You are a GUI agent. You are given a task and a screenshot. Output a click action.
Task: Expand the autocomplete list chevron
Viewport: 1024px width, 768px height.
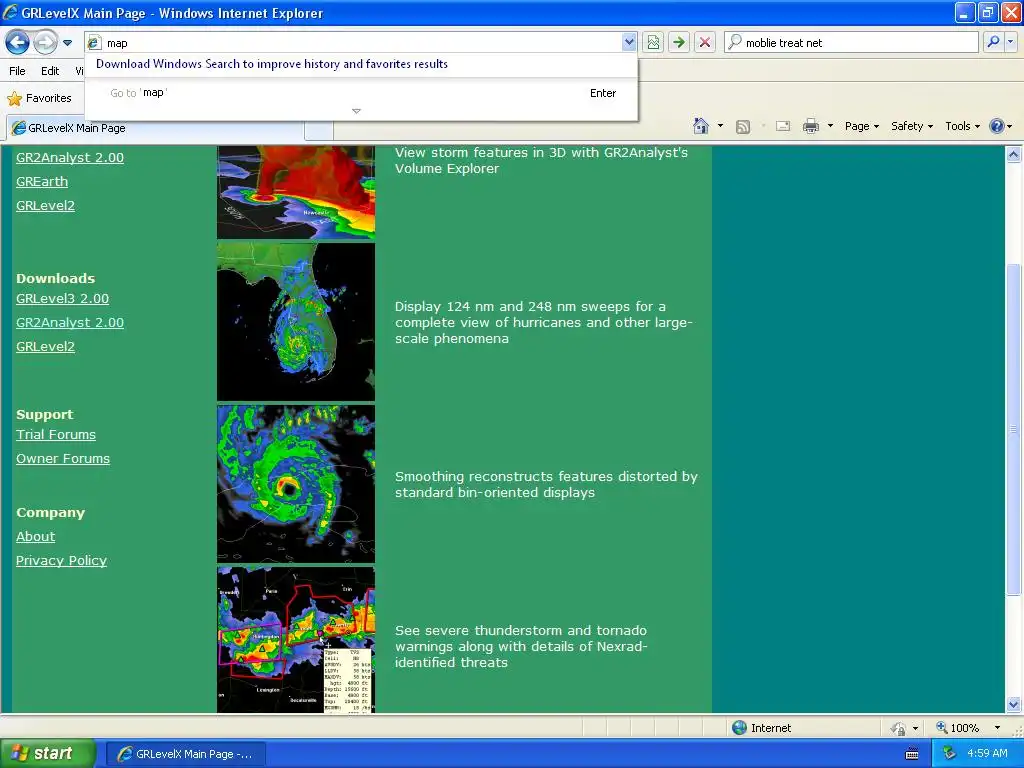pos(356,111)
